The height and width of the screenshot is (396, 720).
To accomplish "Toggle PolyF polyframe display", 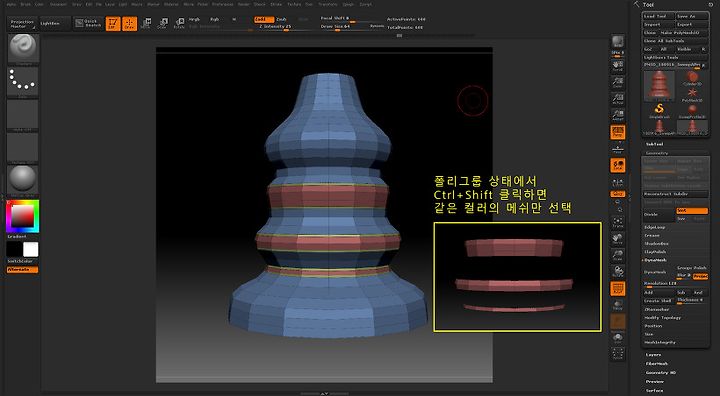I will pos(618,289).
